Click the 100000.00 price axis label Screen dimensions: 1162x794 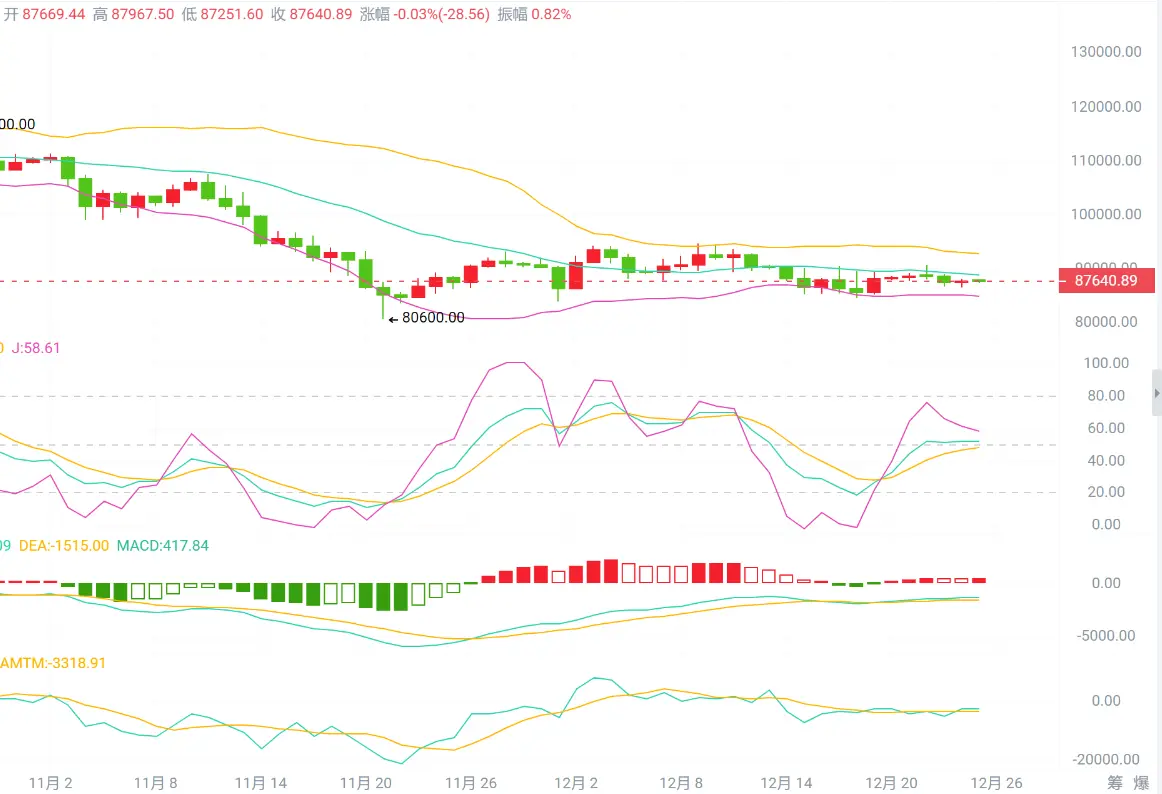pos(1106,214)
